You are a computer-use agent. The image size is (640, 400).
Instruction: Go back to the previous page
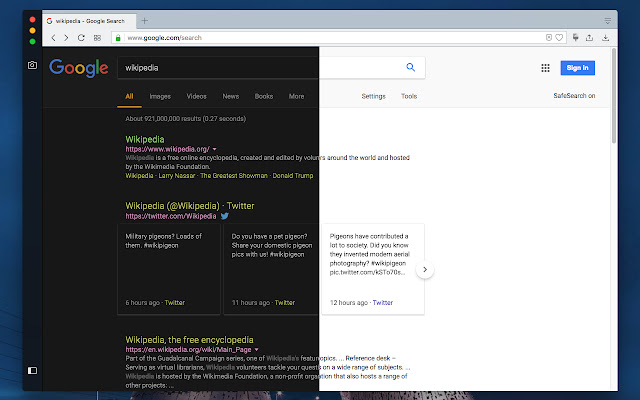53,38
